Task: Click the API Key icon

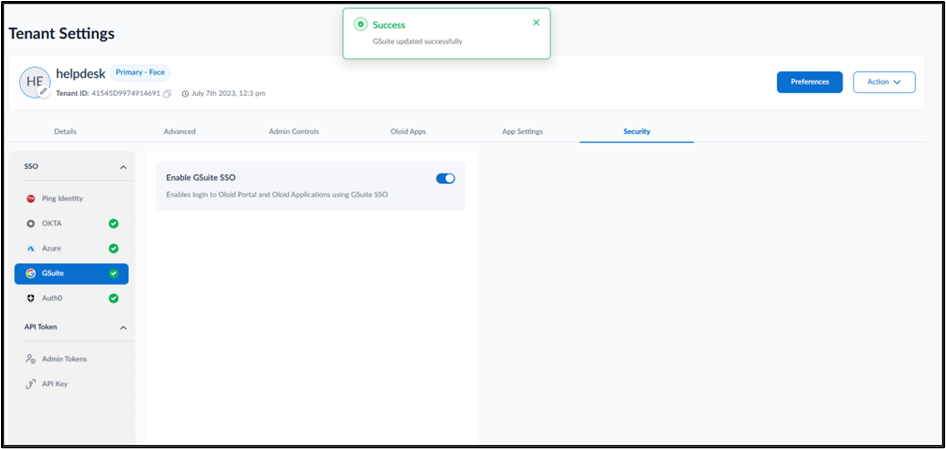Action: click(x=31, y=384)
